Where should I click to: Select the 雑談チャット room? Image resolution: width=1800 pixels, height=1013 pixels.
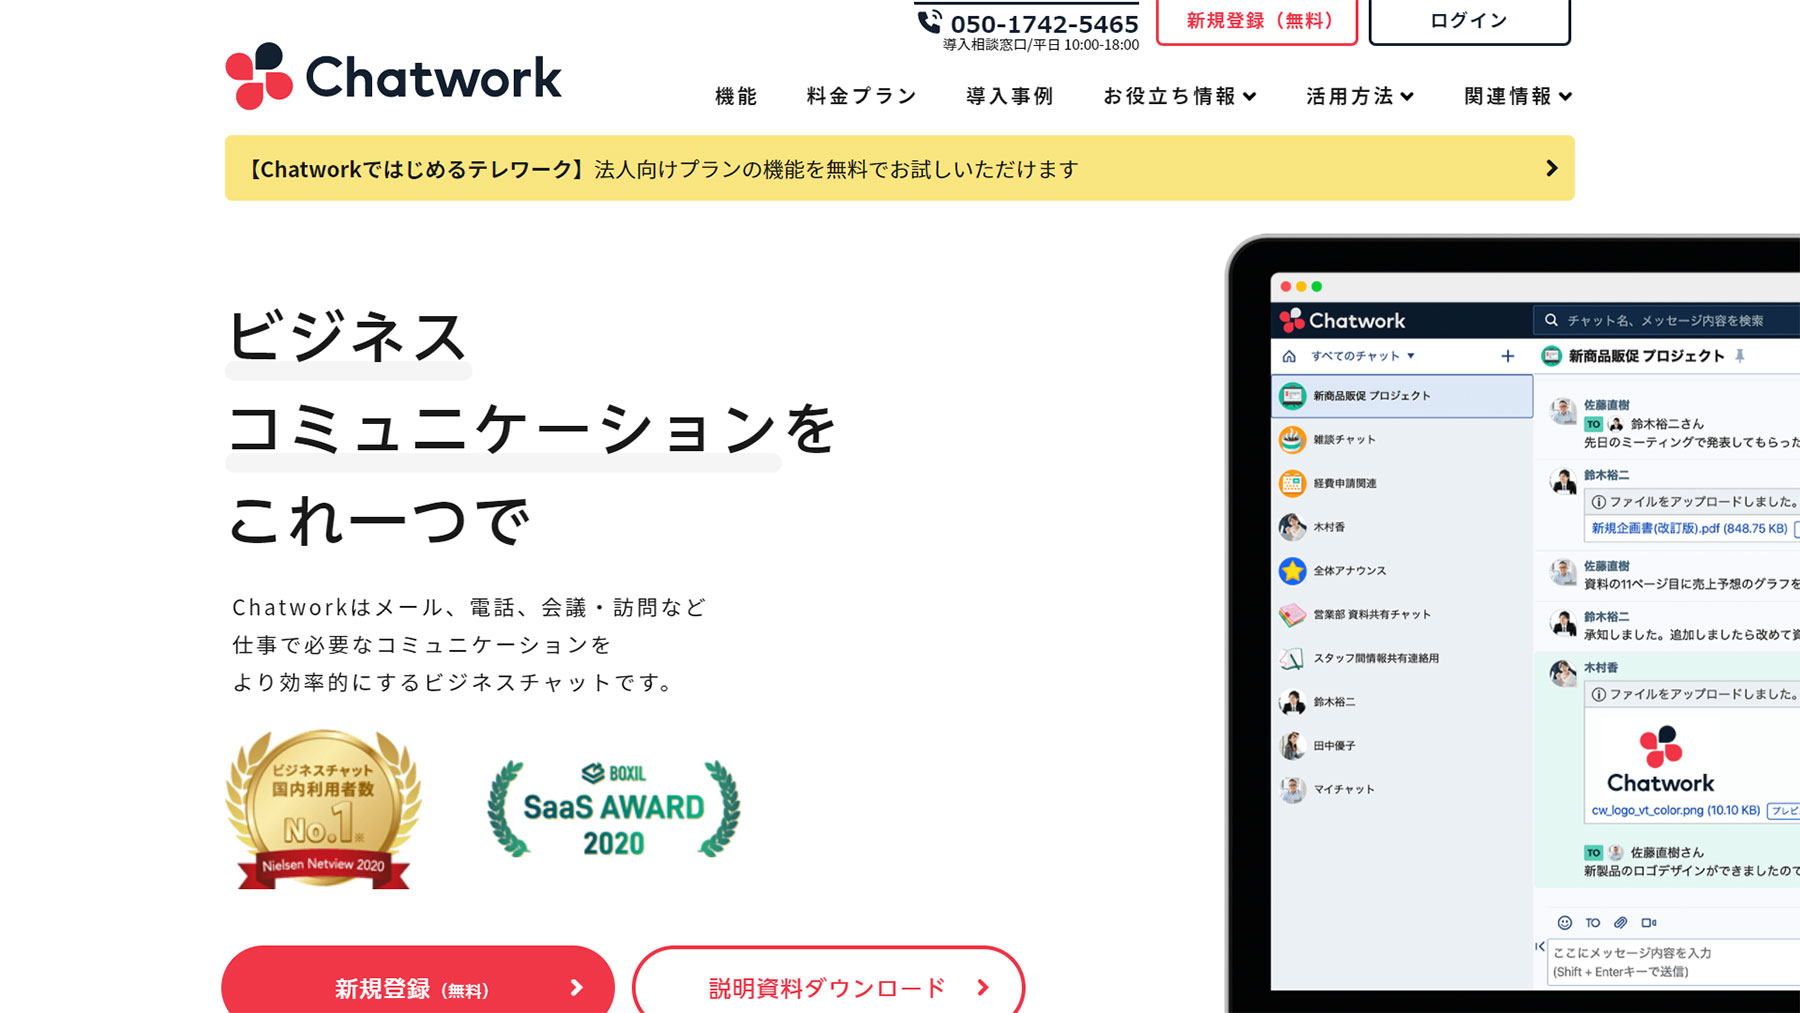[x=1402, y=439]
